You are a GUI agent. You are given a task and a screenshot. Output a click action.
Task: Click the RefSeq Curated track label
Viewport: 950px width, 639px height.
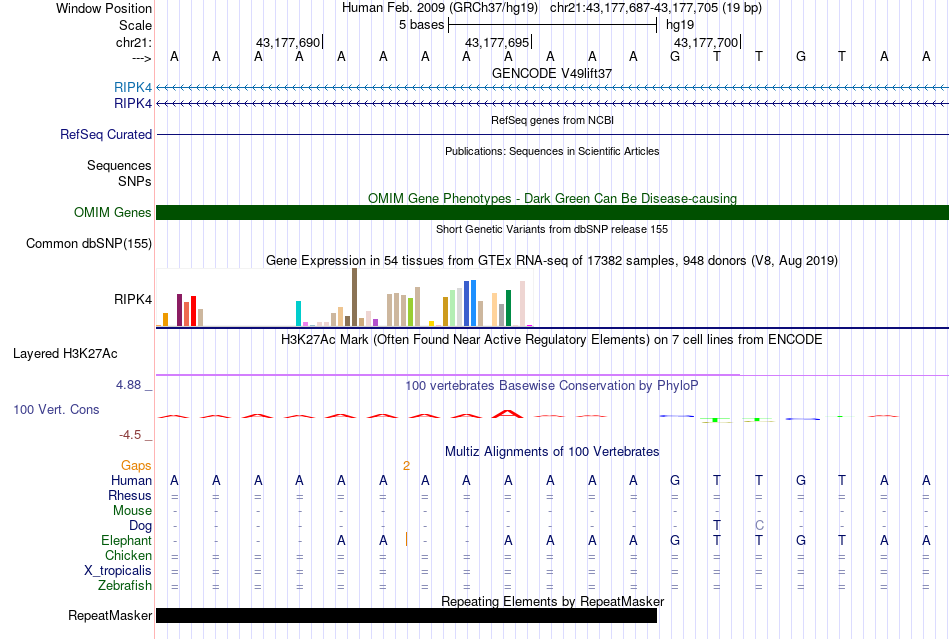point(105,134)
